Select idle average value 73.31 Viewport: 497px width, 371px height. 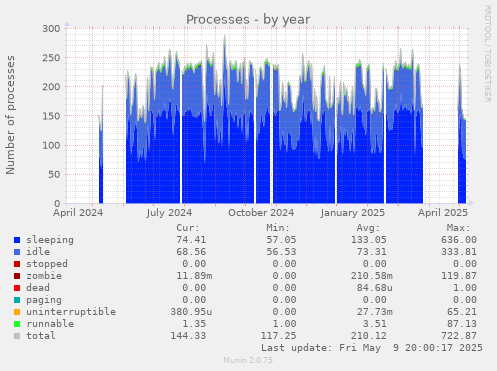[x=371, y=252]
